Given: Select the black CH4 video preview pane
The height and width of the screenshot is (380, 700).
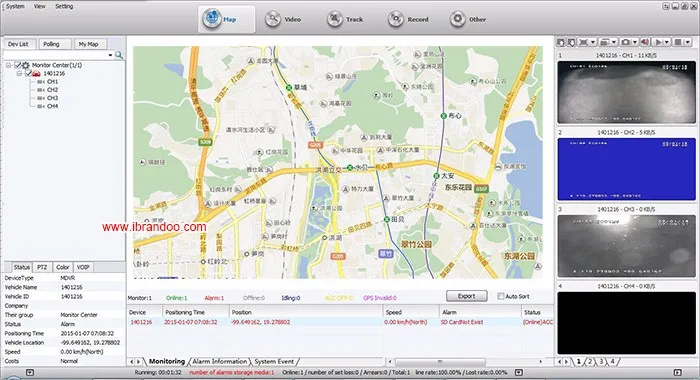Looking at the screenshot, I should (626, 323).
